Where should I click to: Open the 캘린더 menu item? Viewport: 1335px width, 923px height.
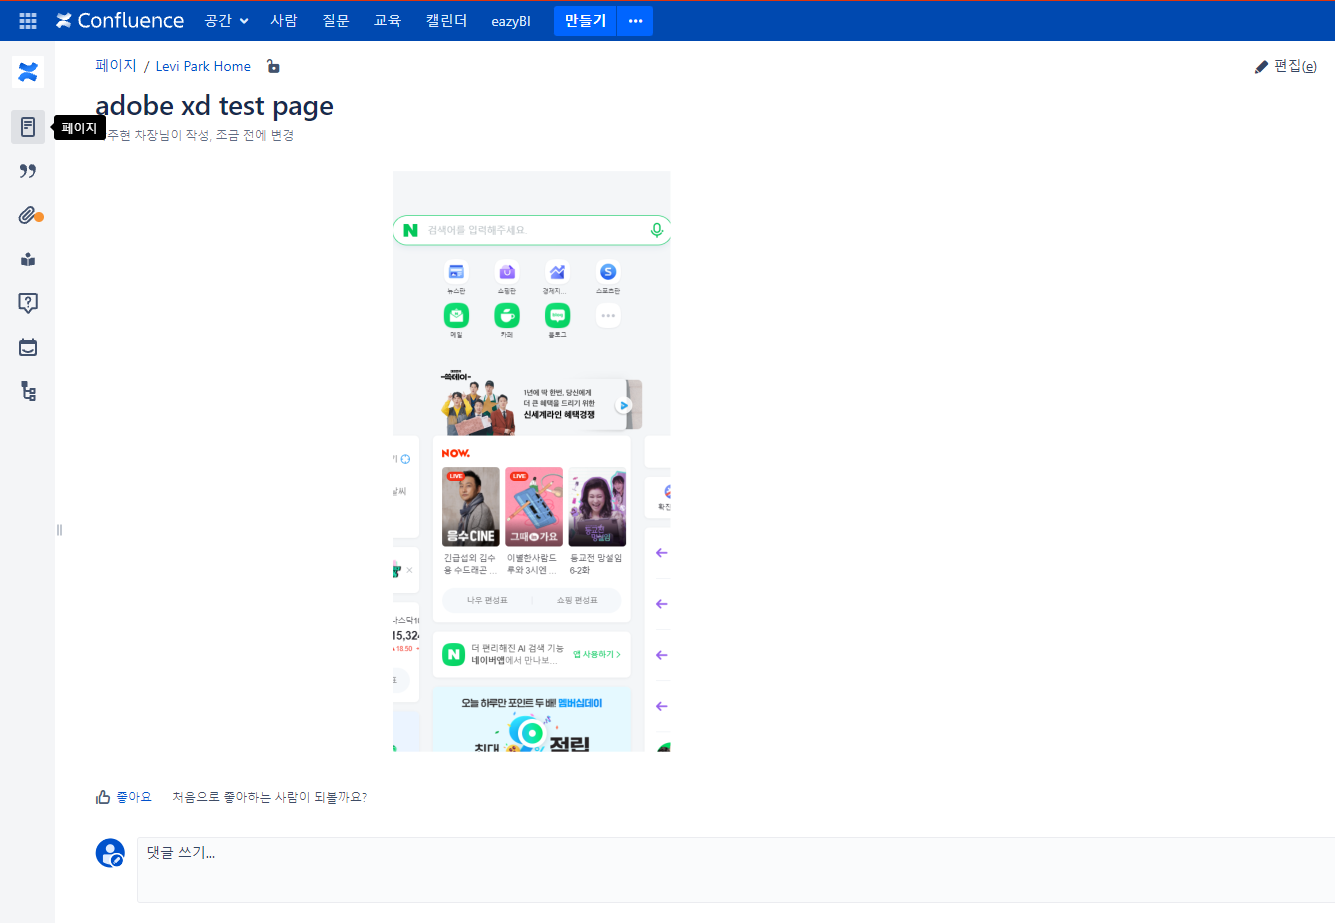(x=446, y=21)
